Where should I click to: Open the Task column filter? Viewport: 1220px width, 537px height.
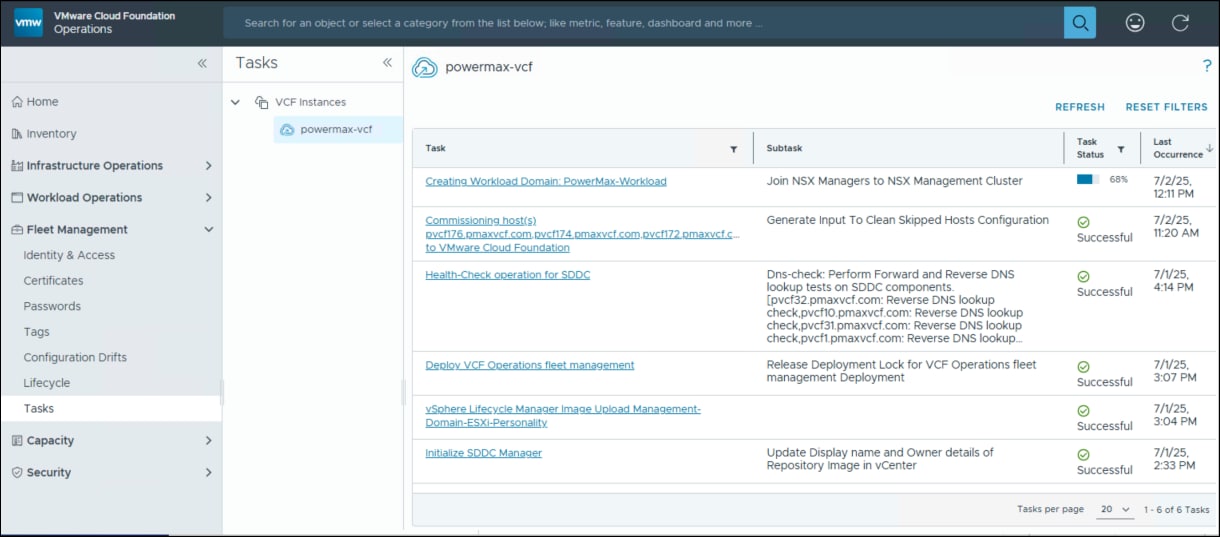tap(733, 149)
